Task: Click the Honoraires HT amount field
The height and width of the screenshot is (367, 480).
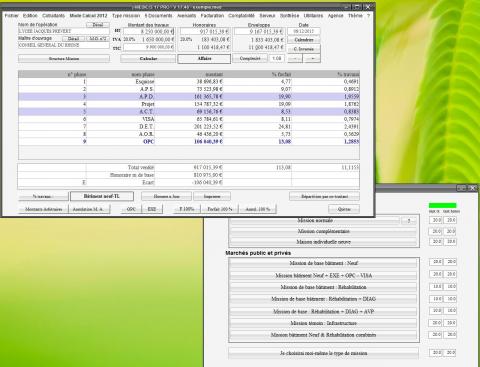Action: click(x=205, y=31)
